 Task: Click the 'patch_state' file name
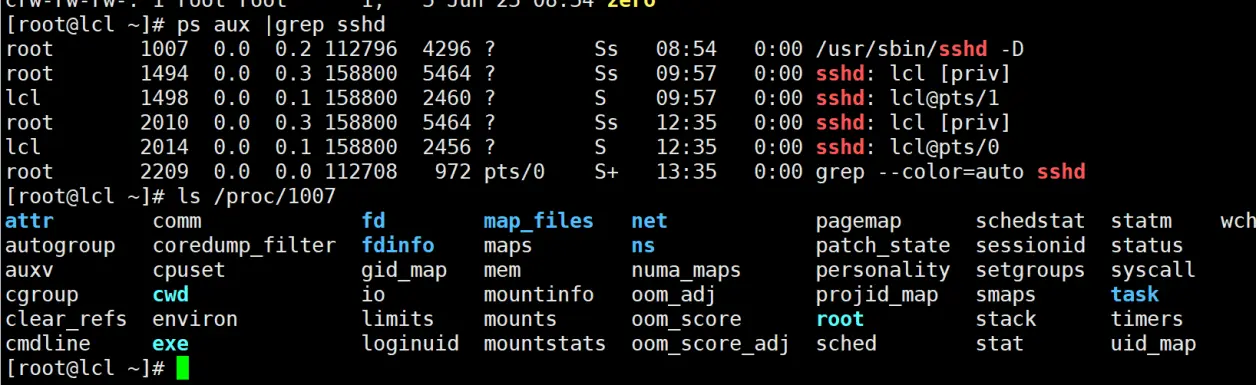pyautogui.click(x=883, y=245)
